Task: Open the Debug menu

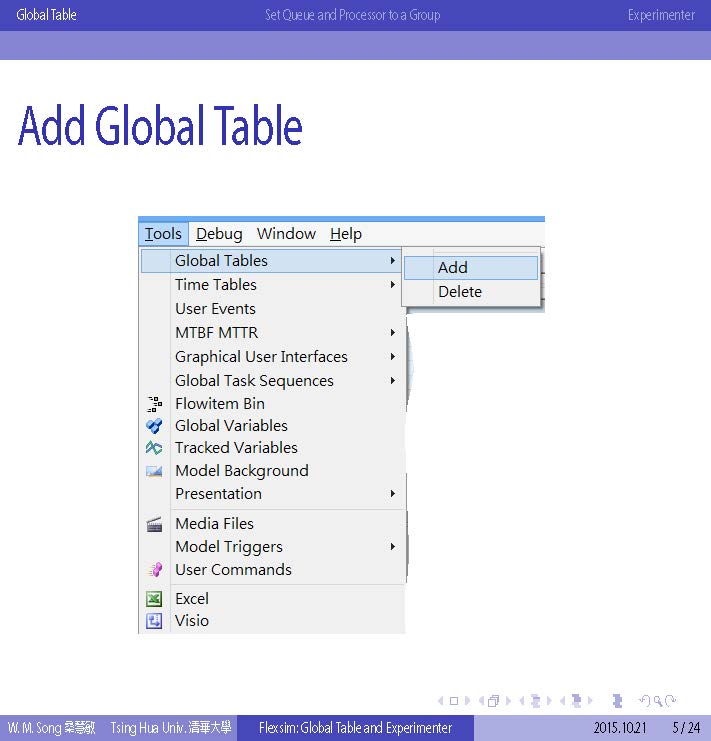Action: point(219,234)
